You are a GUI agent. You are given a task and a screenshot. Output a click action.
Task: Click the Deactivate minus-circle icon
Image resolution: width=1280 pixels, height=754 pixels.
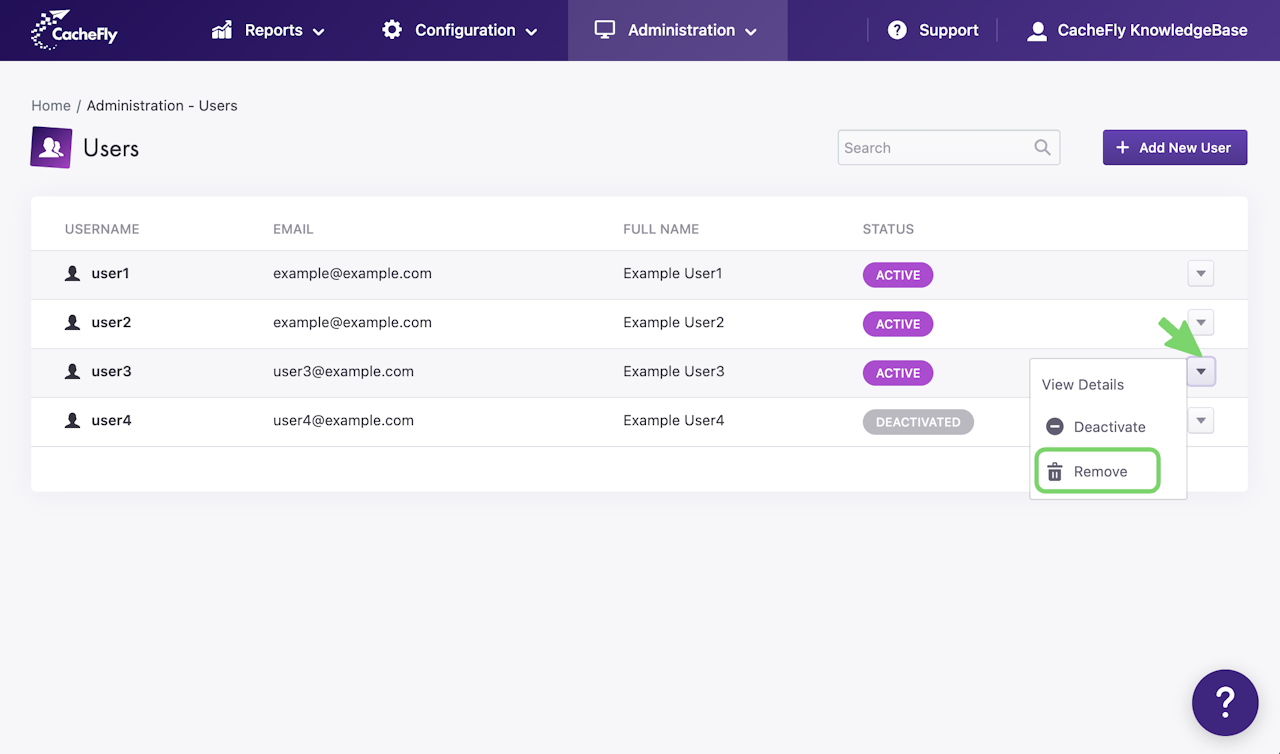coord(1054,427)
